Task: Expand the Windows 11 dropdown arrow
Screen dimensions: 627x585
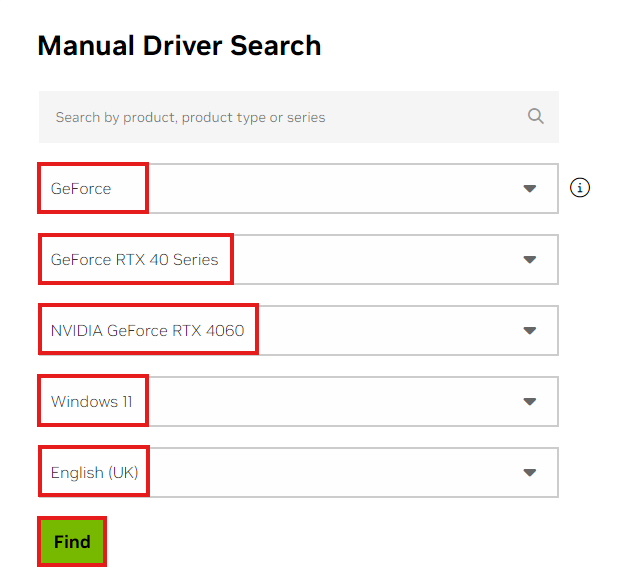Action: 529,401
